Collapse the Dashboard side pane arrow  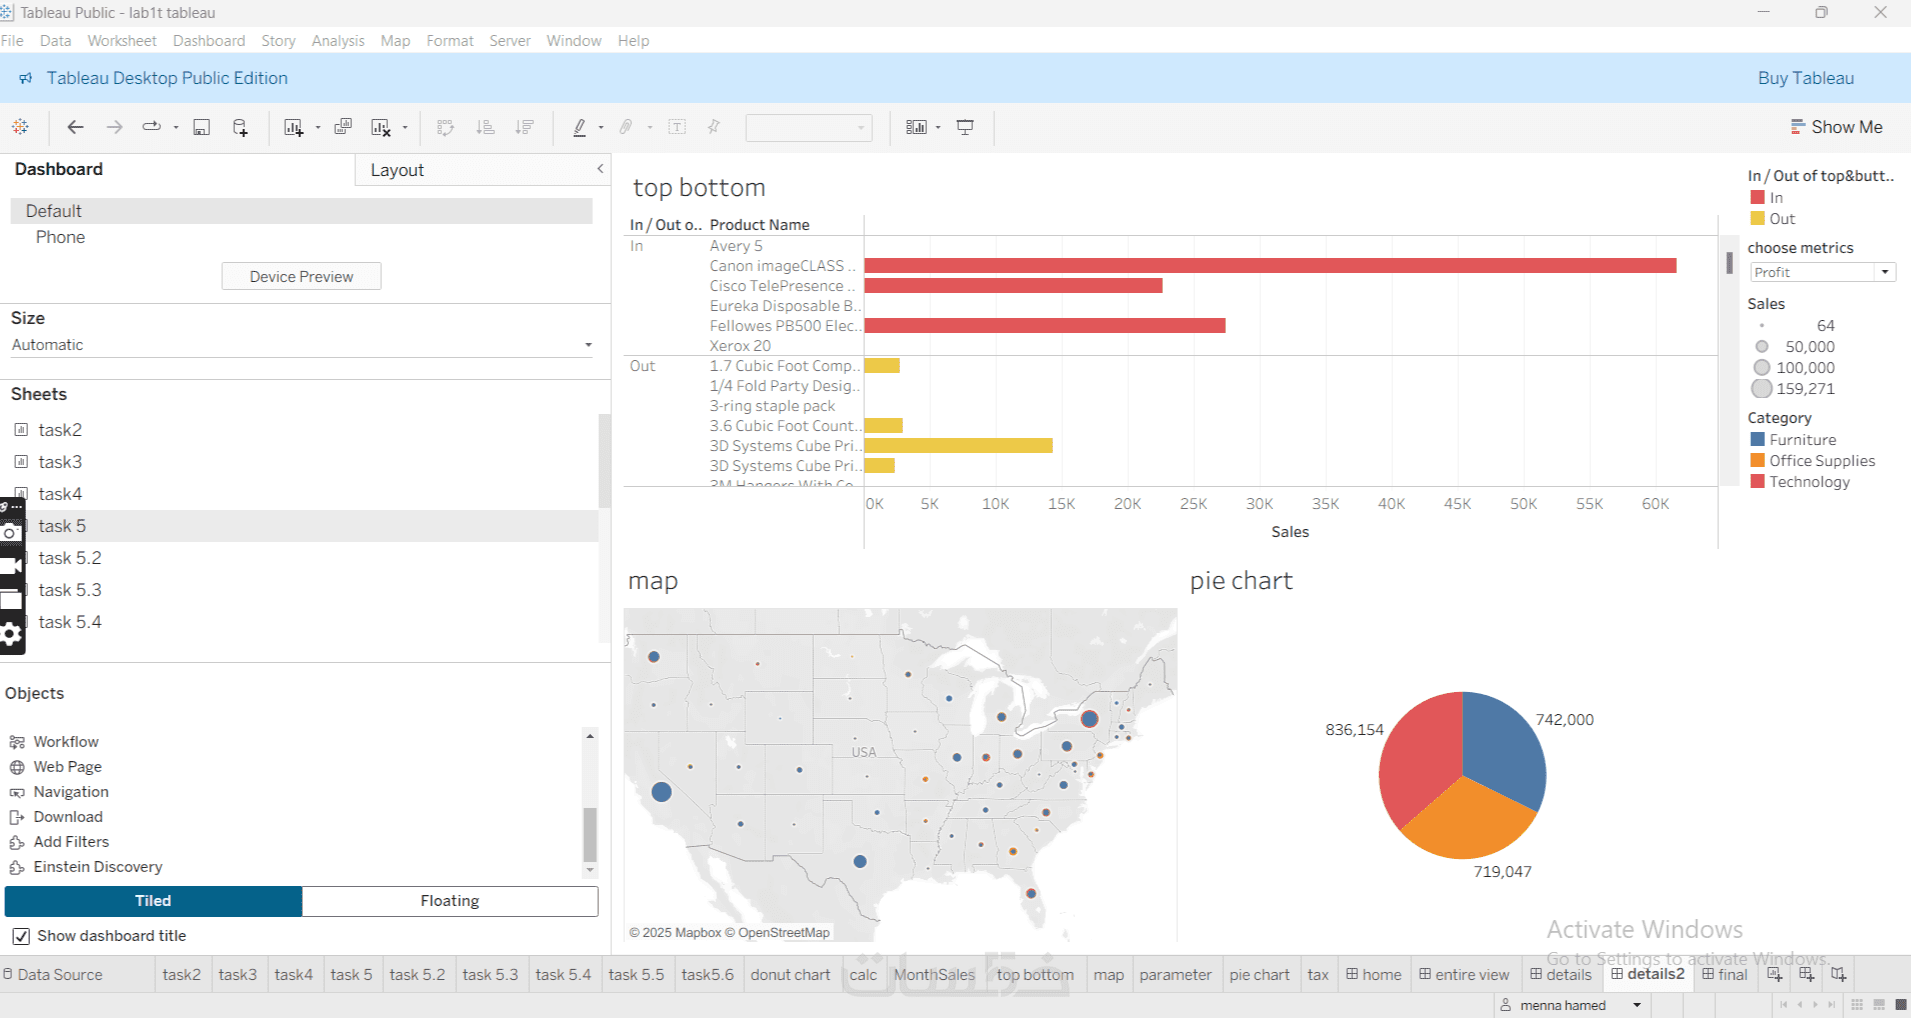point(600,169)
